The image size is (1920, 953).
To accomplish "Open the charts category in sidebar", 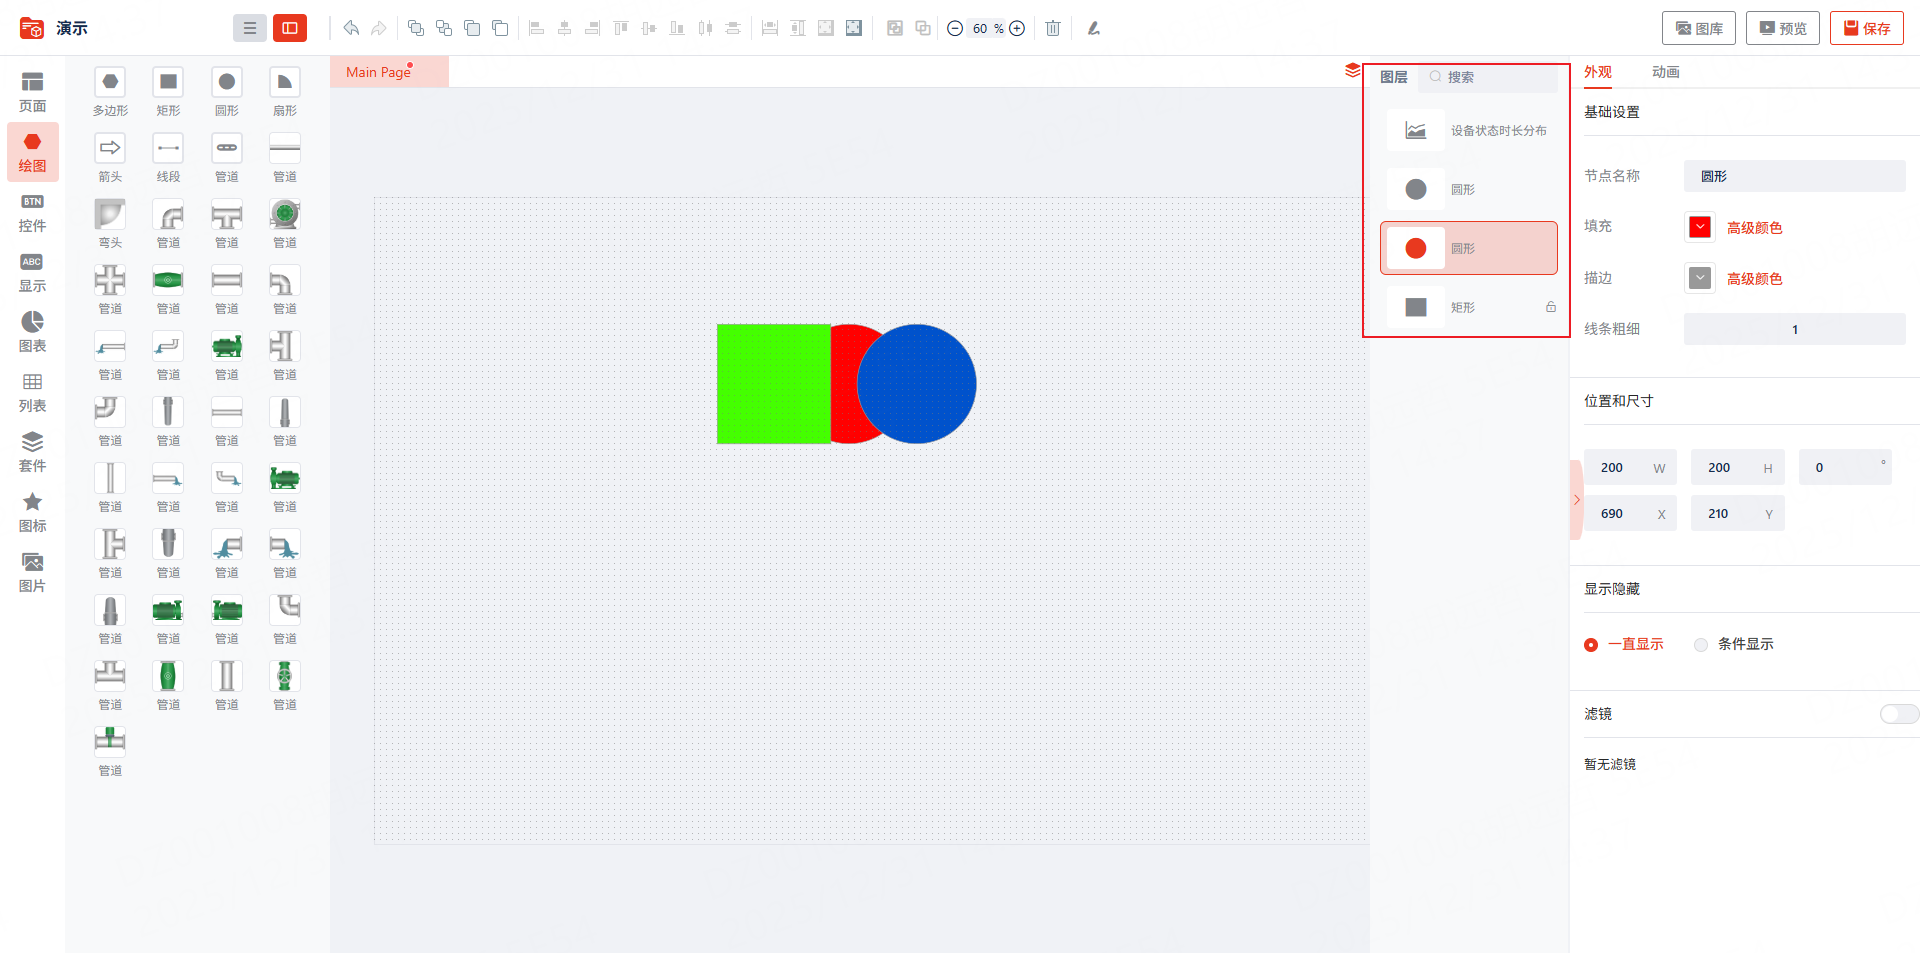I will 32,332.
